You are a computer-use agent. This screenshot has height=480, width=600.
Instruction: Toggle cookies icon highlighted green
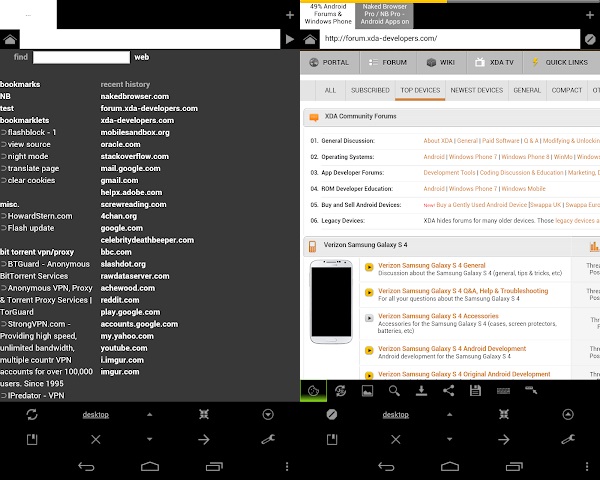tap(313, 391)
